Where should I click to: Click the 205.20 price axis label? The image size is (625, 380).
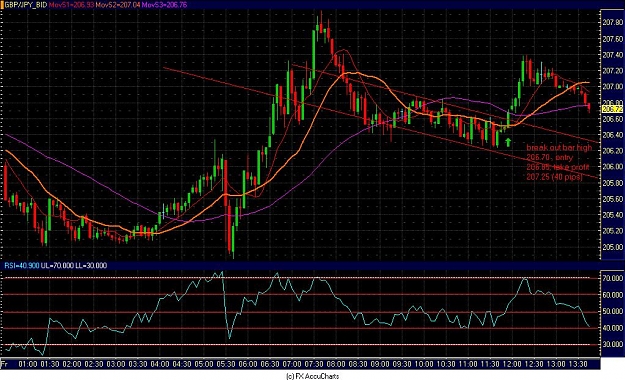coord(613,231)
